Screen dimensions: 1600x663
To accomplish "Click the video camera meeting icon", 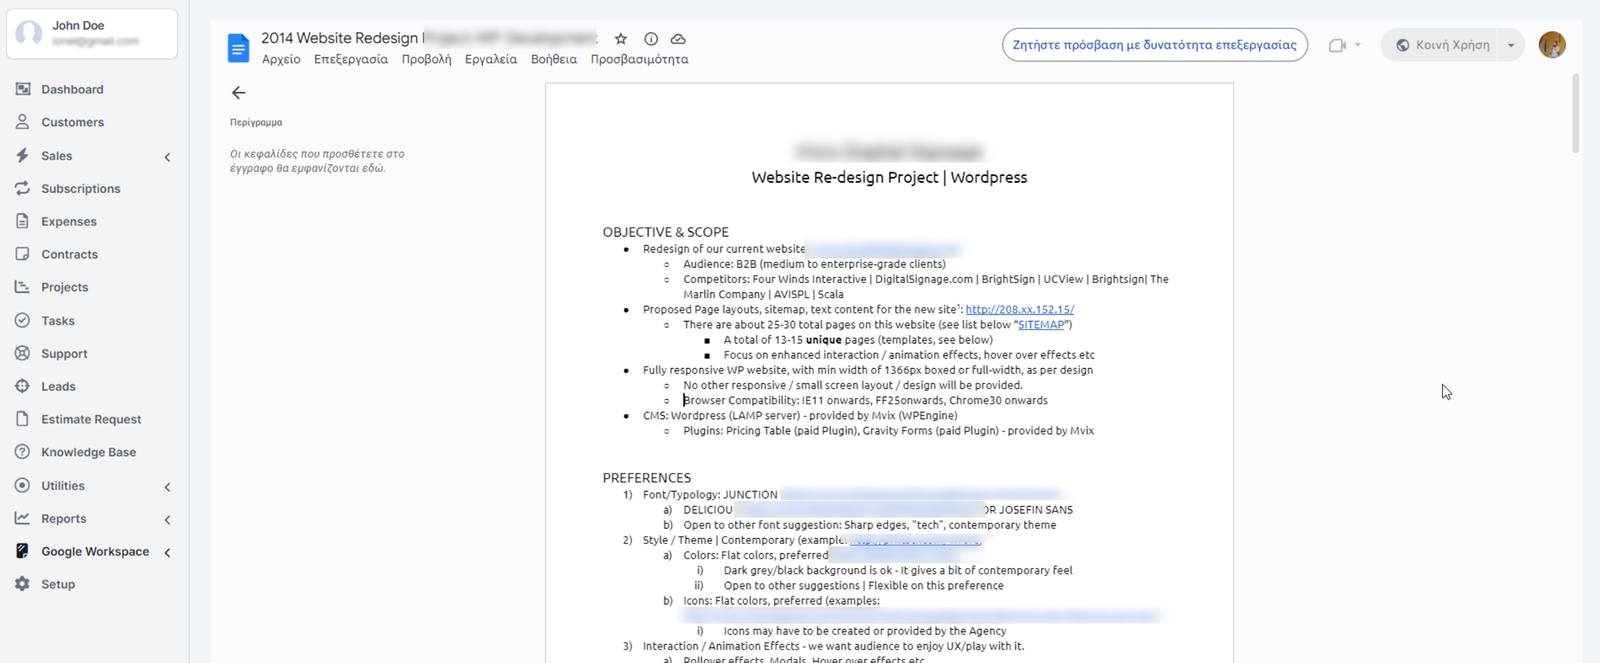I will pos(1337,45).
